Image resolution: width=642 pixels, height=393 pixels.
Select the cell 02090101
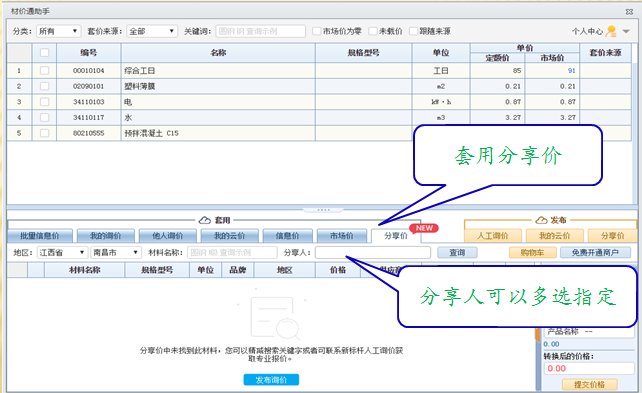click(x=88, y=86)
